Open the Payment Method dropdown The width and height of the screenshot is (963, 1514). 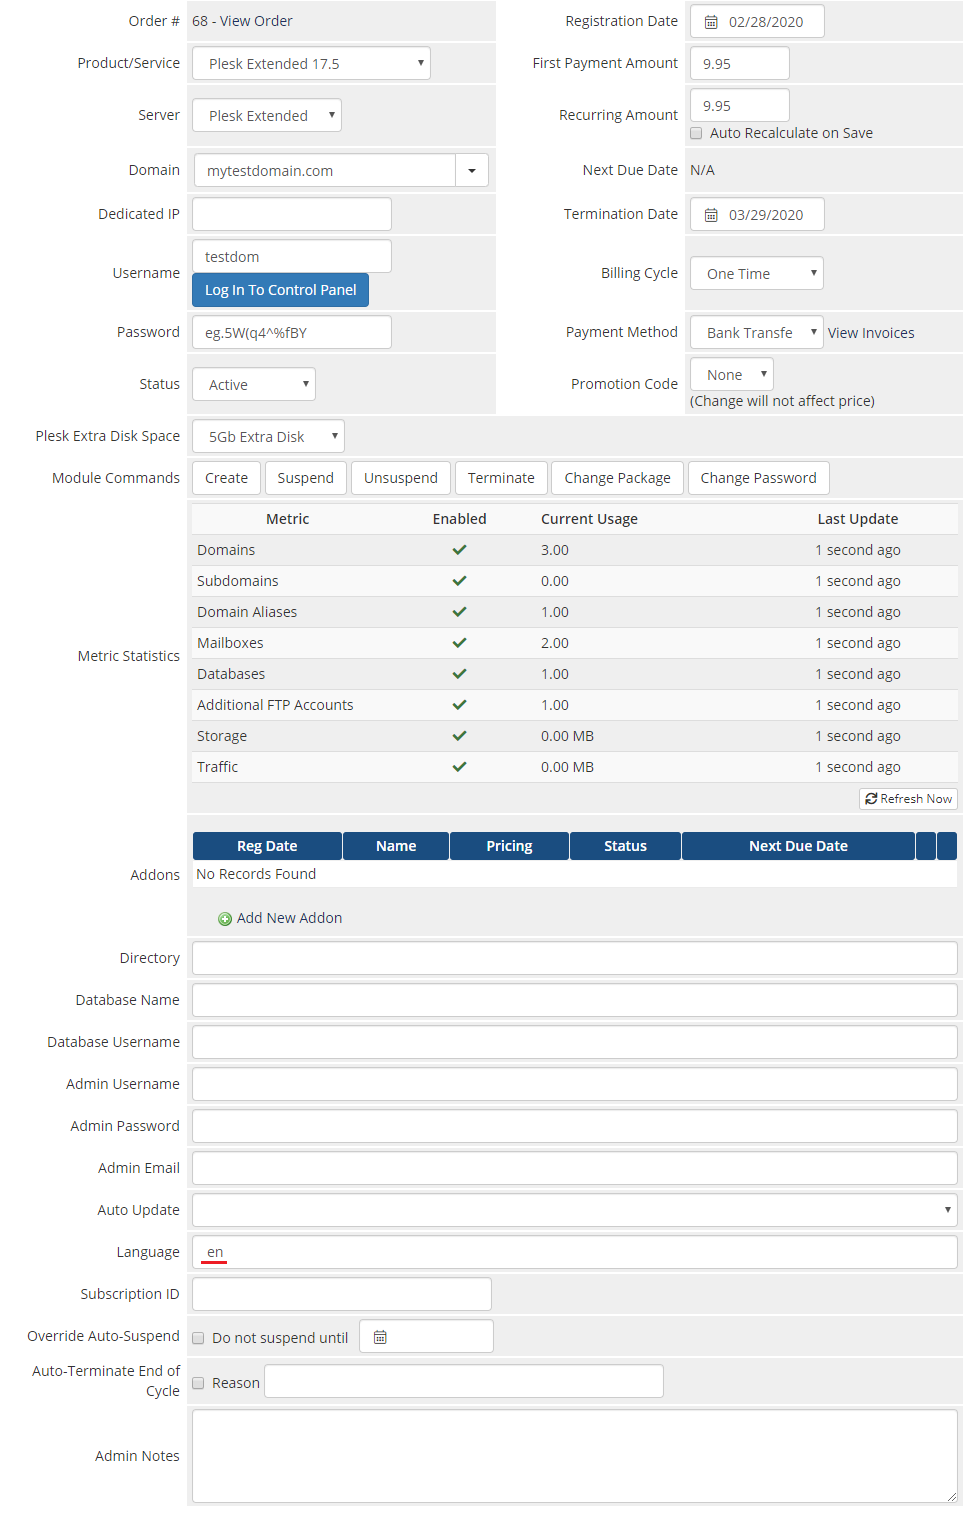click(x=757, y=332)
